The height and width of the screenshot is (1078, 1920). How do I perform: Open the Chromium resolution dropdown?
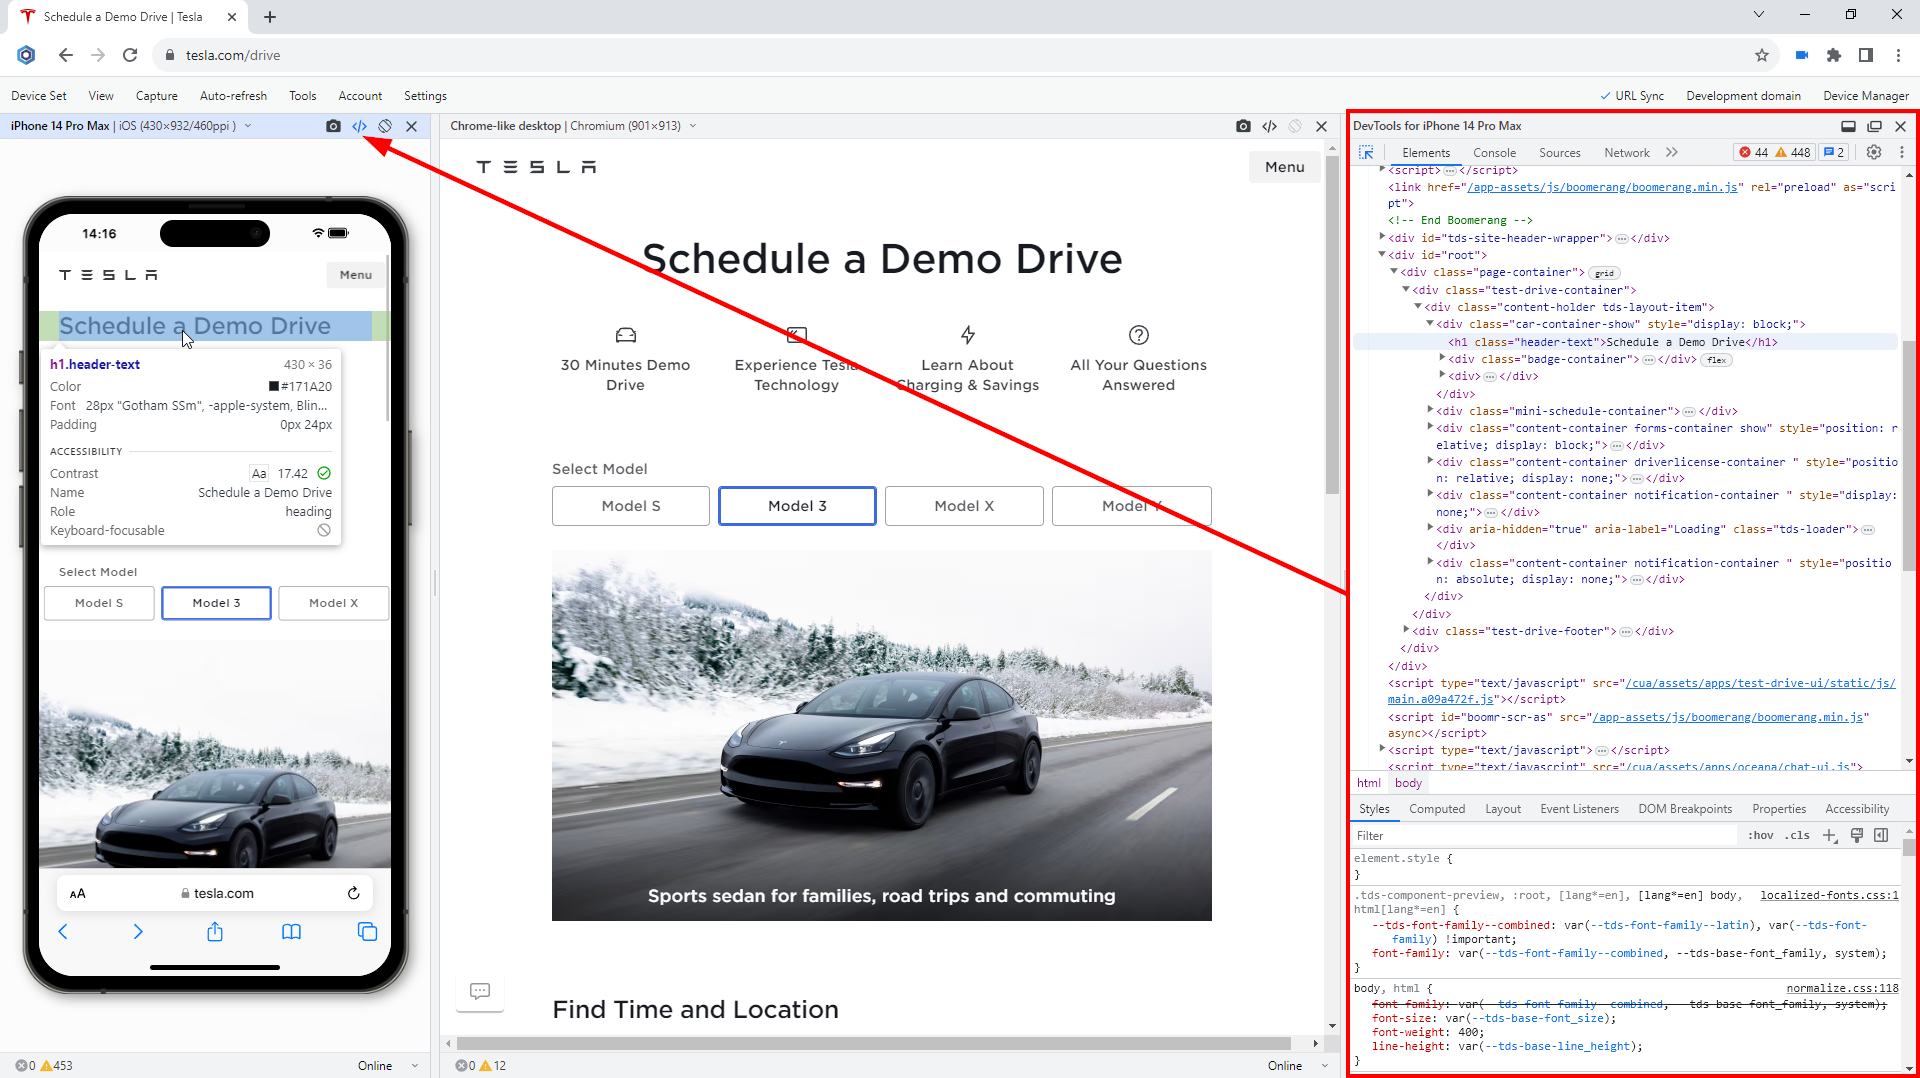693,125
